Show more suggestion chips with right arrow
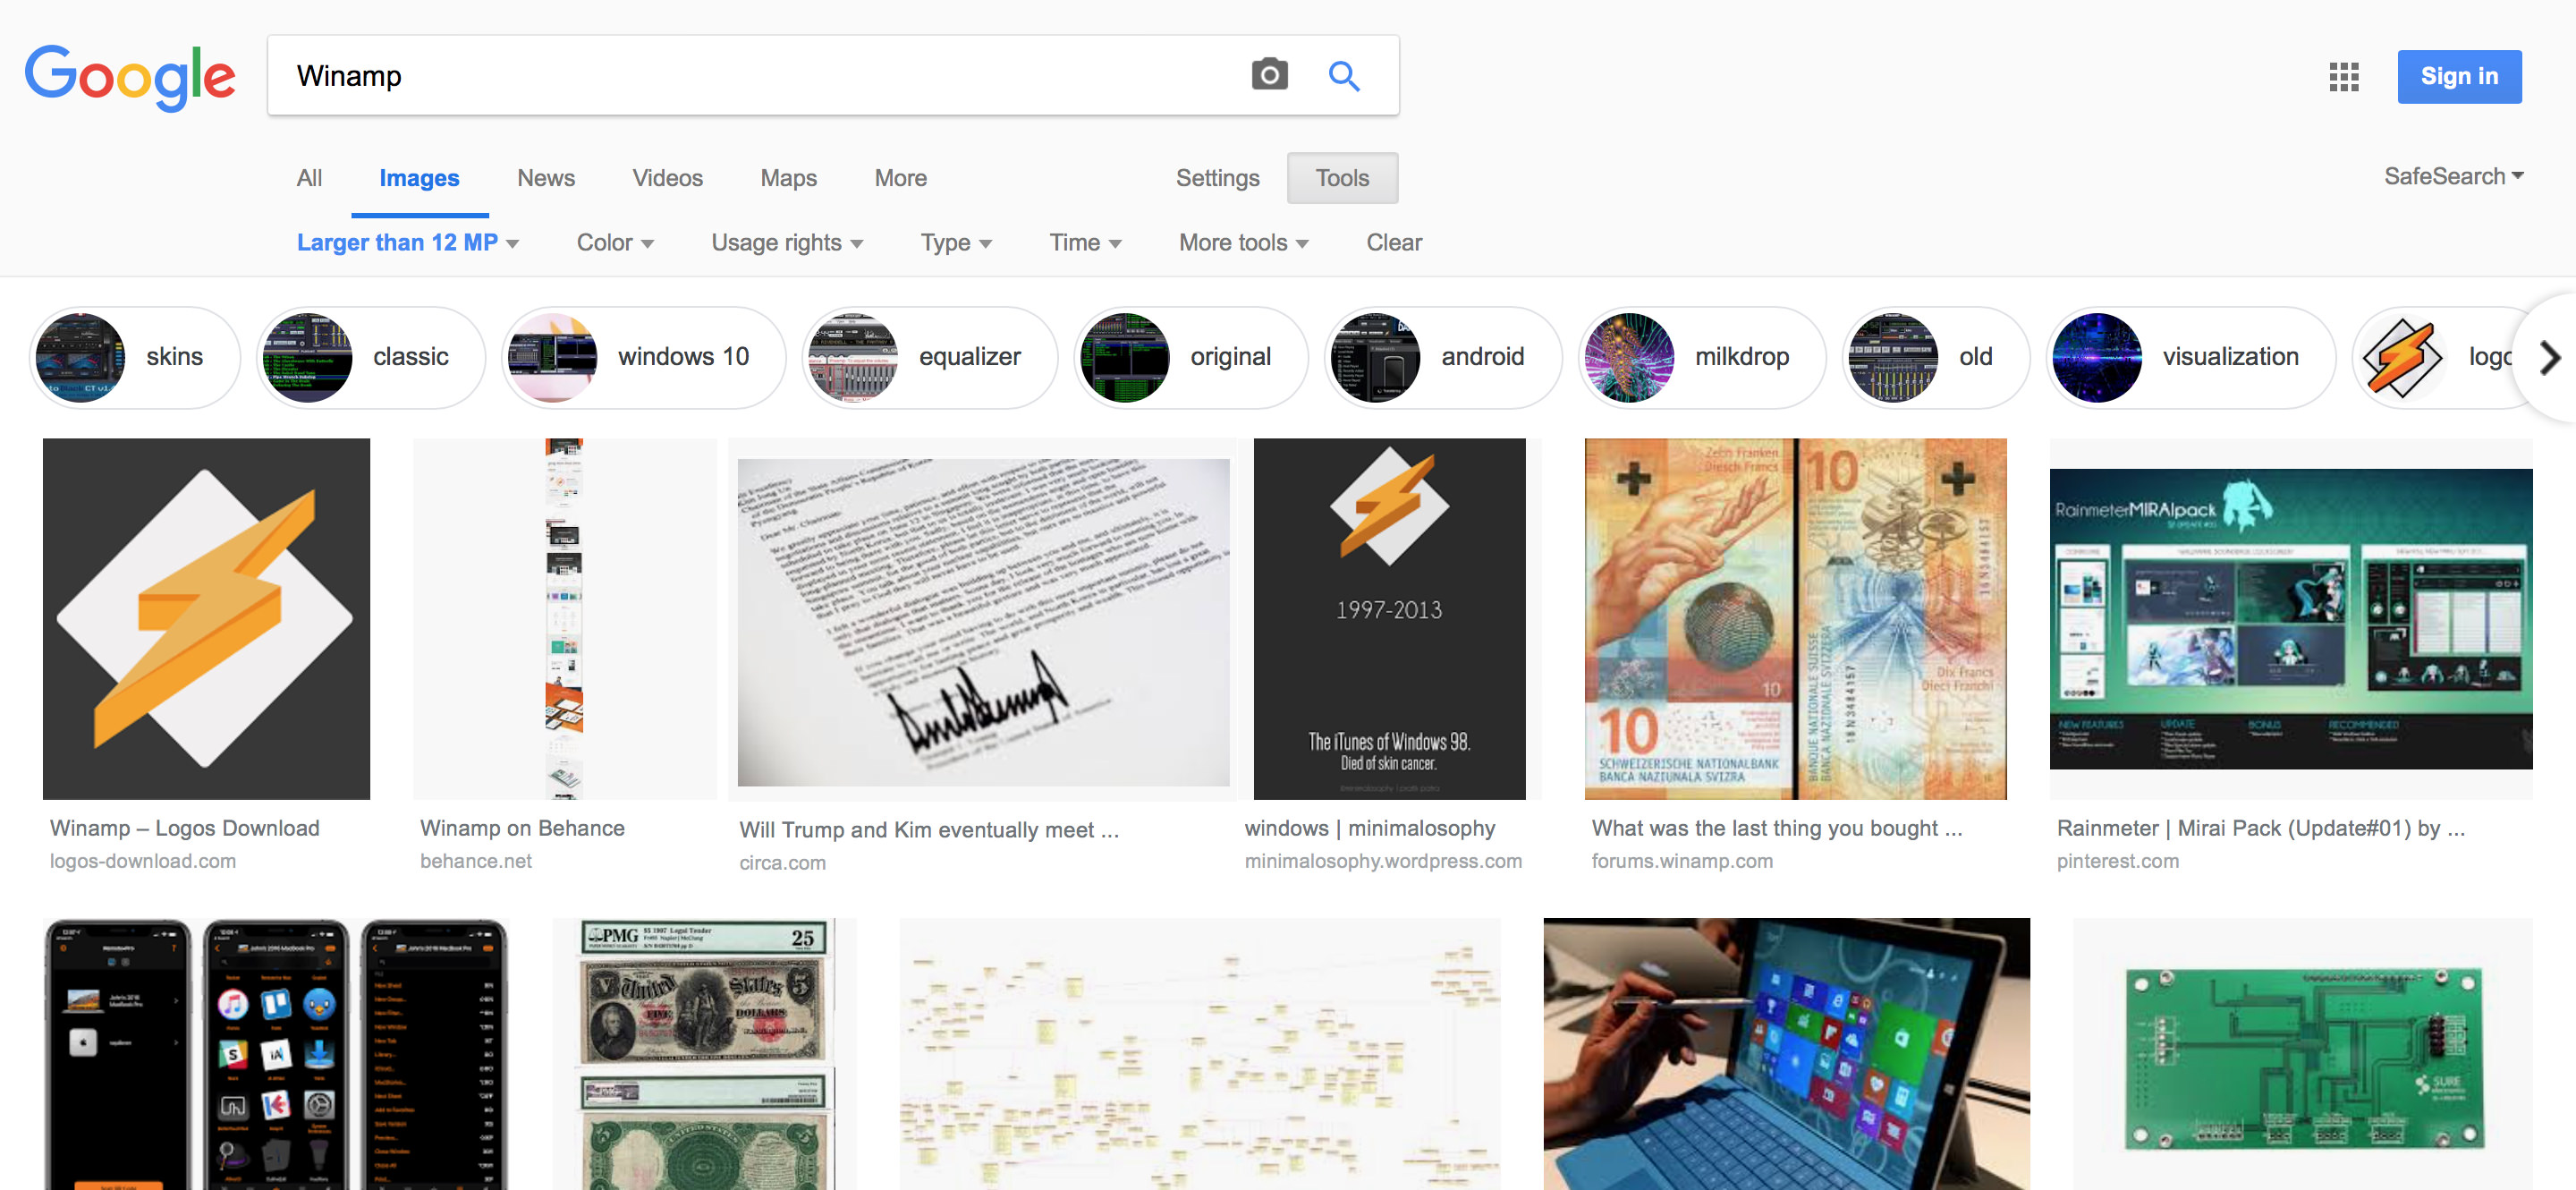This screenshot has height=1190, width=2576. [x=2549, y=358]
